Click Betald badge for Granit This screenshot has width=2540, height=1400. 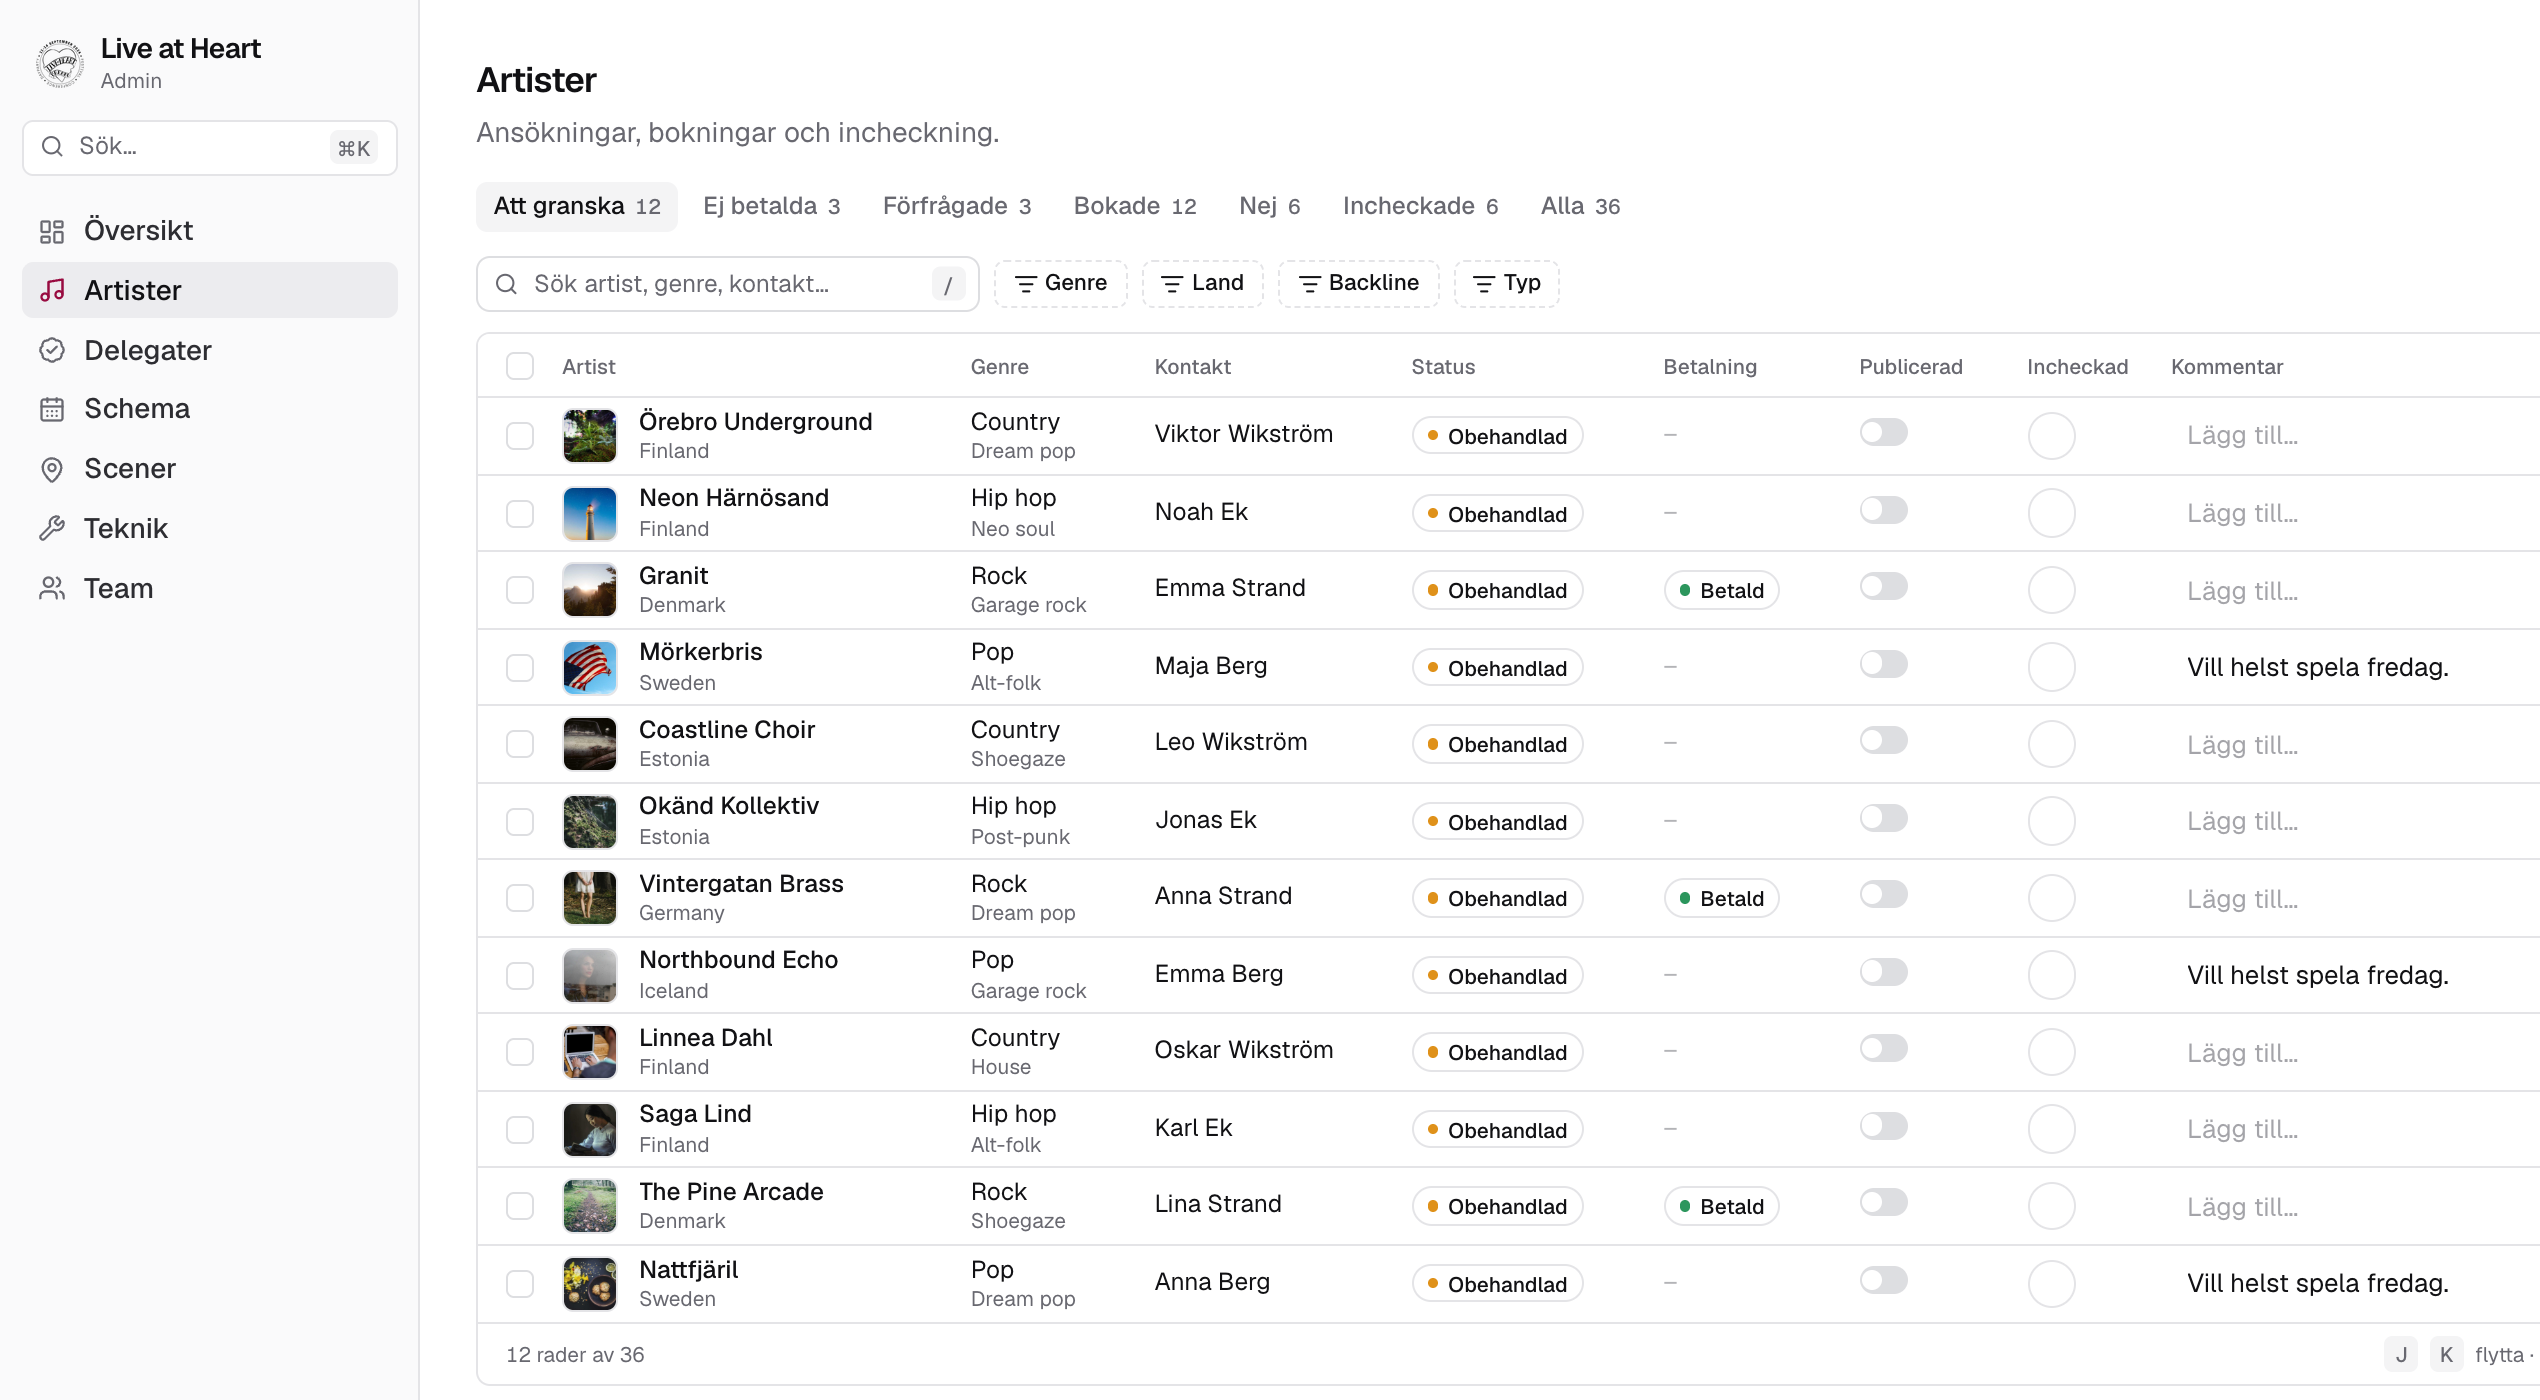(1722, 590)
